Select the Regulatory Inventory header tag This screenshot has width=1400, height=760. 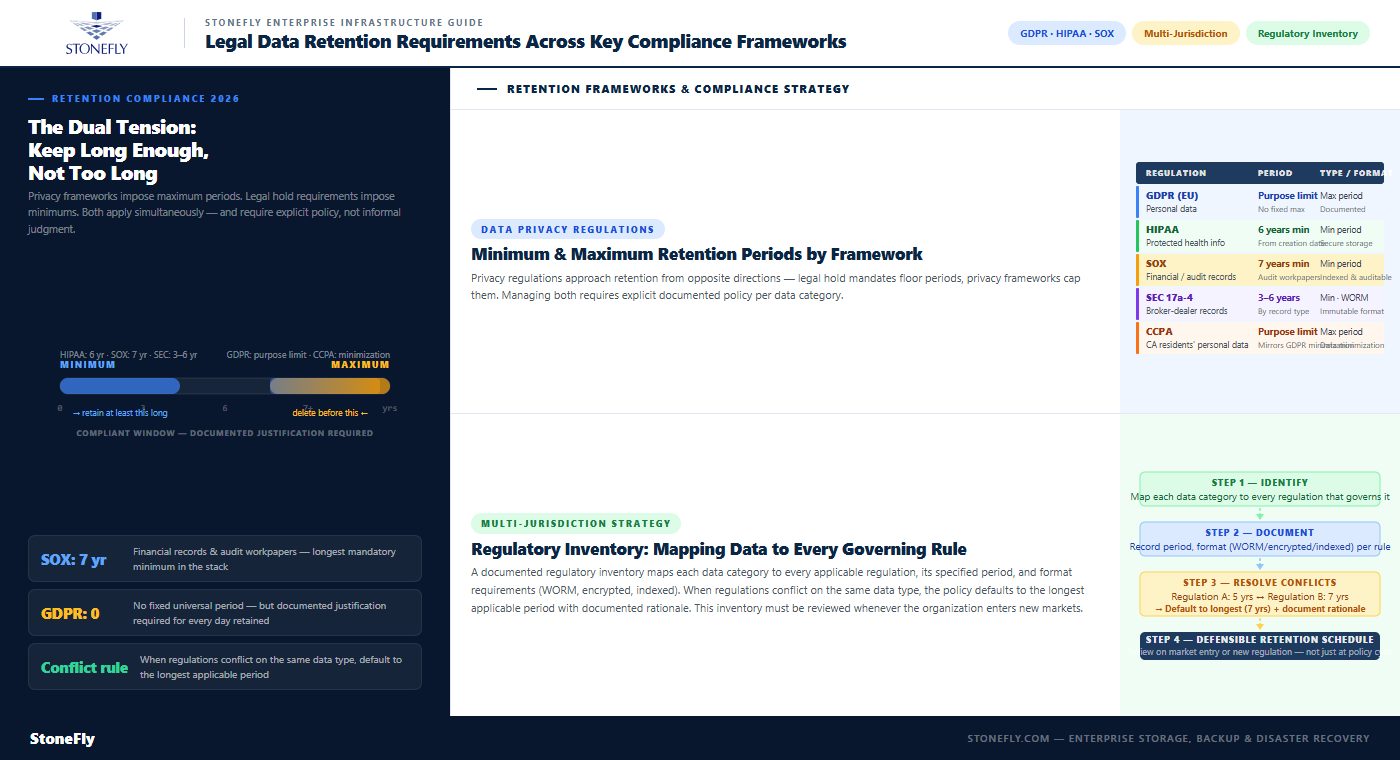pyautogui.click(x=1307, y=33)
